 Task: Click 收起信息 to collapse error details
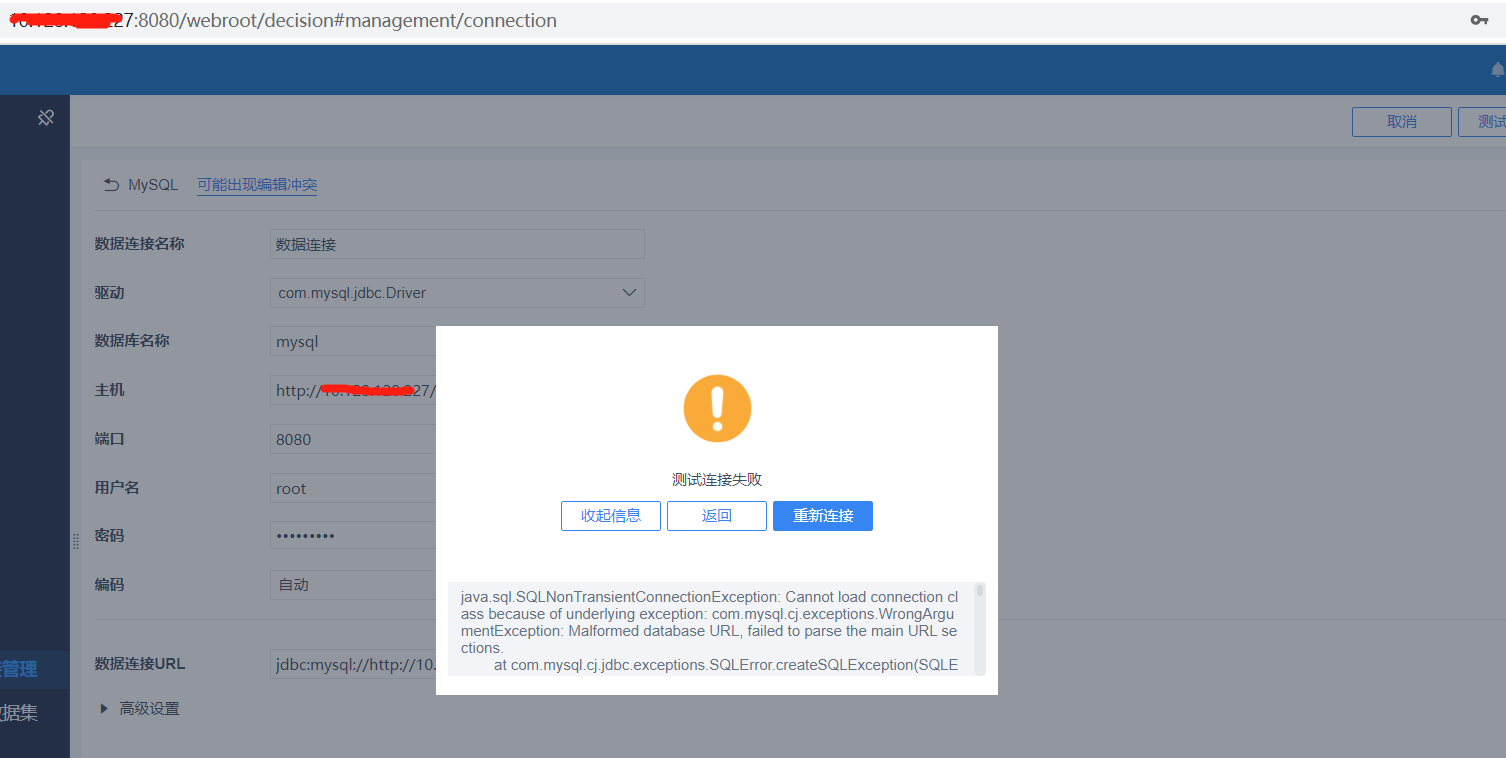click(611, 516)
